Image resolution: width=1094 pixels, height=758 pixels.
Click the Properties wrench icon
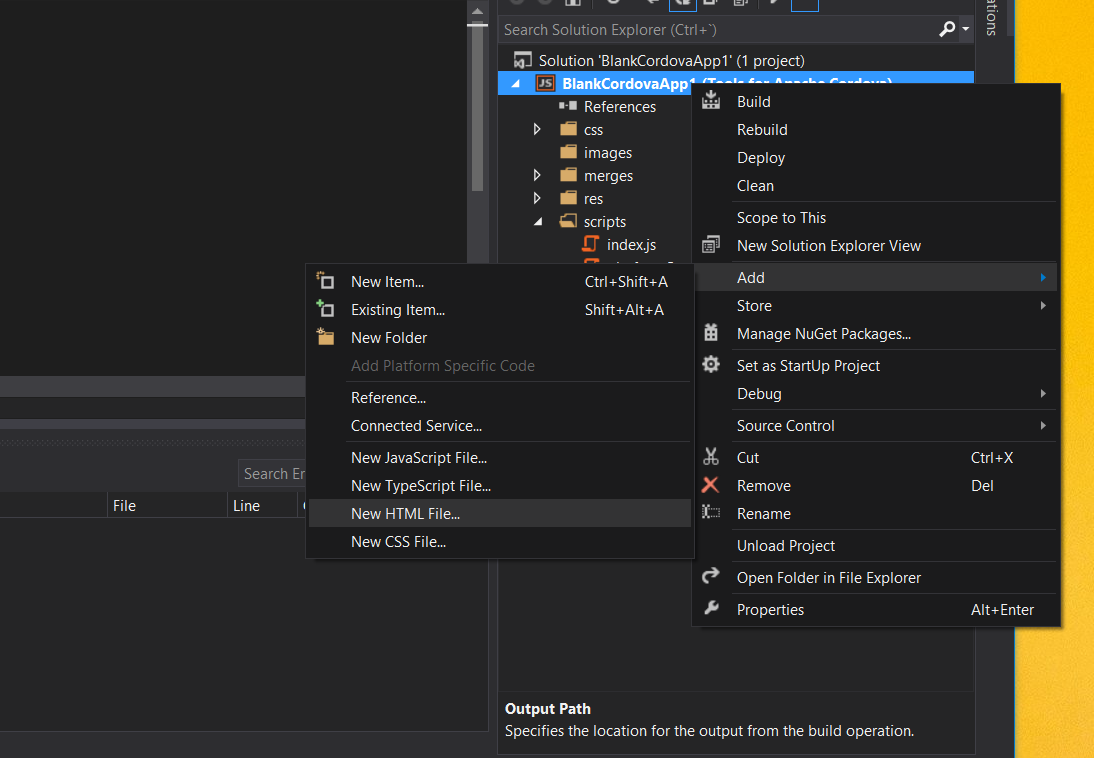[x=711, y=609]
